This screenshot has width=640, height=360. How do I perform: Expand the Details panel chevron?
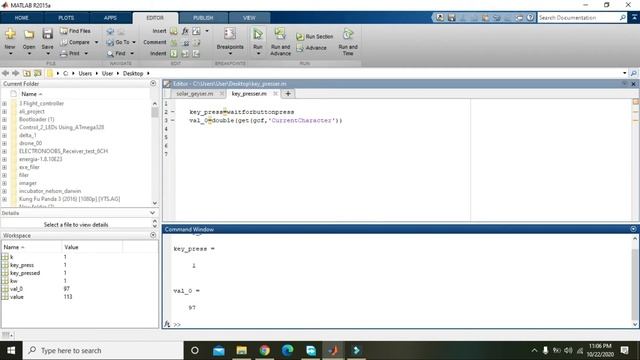pos(153,213)
